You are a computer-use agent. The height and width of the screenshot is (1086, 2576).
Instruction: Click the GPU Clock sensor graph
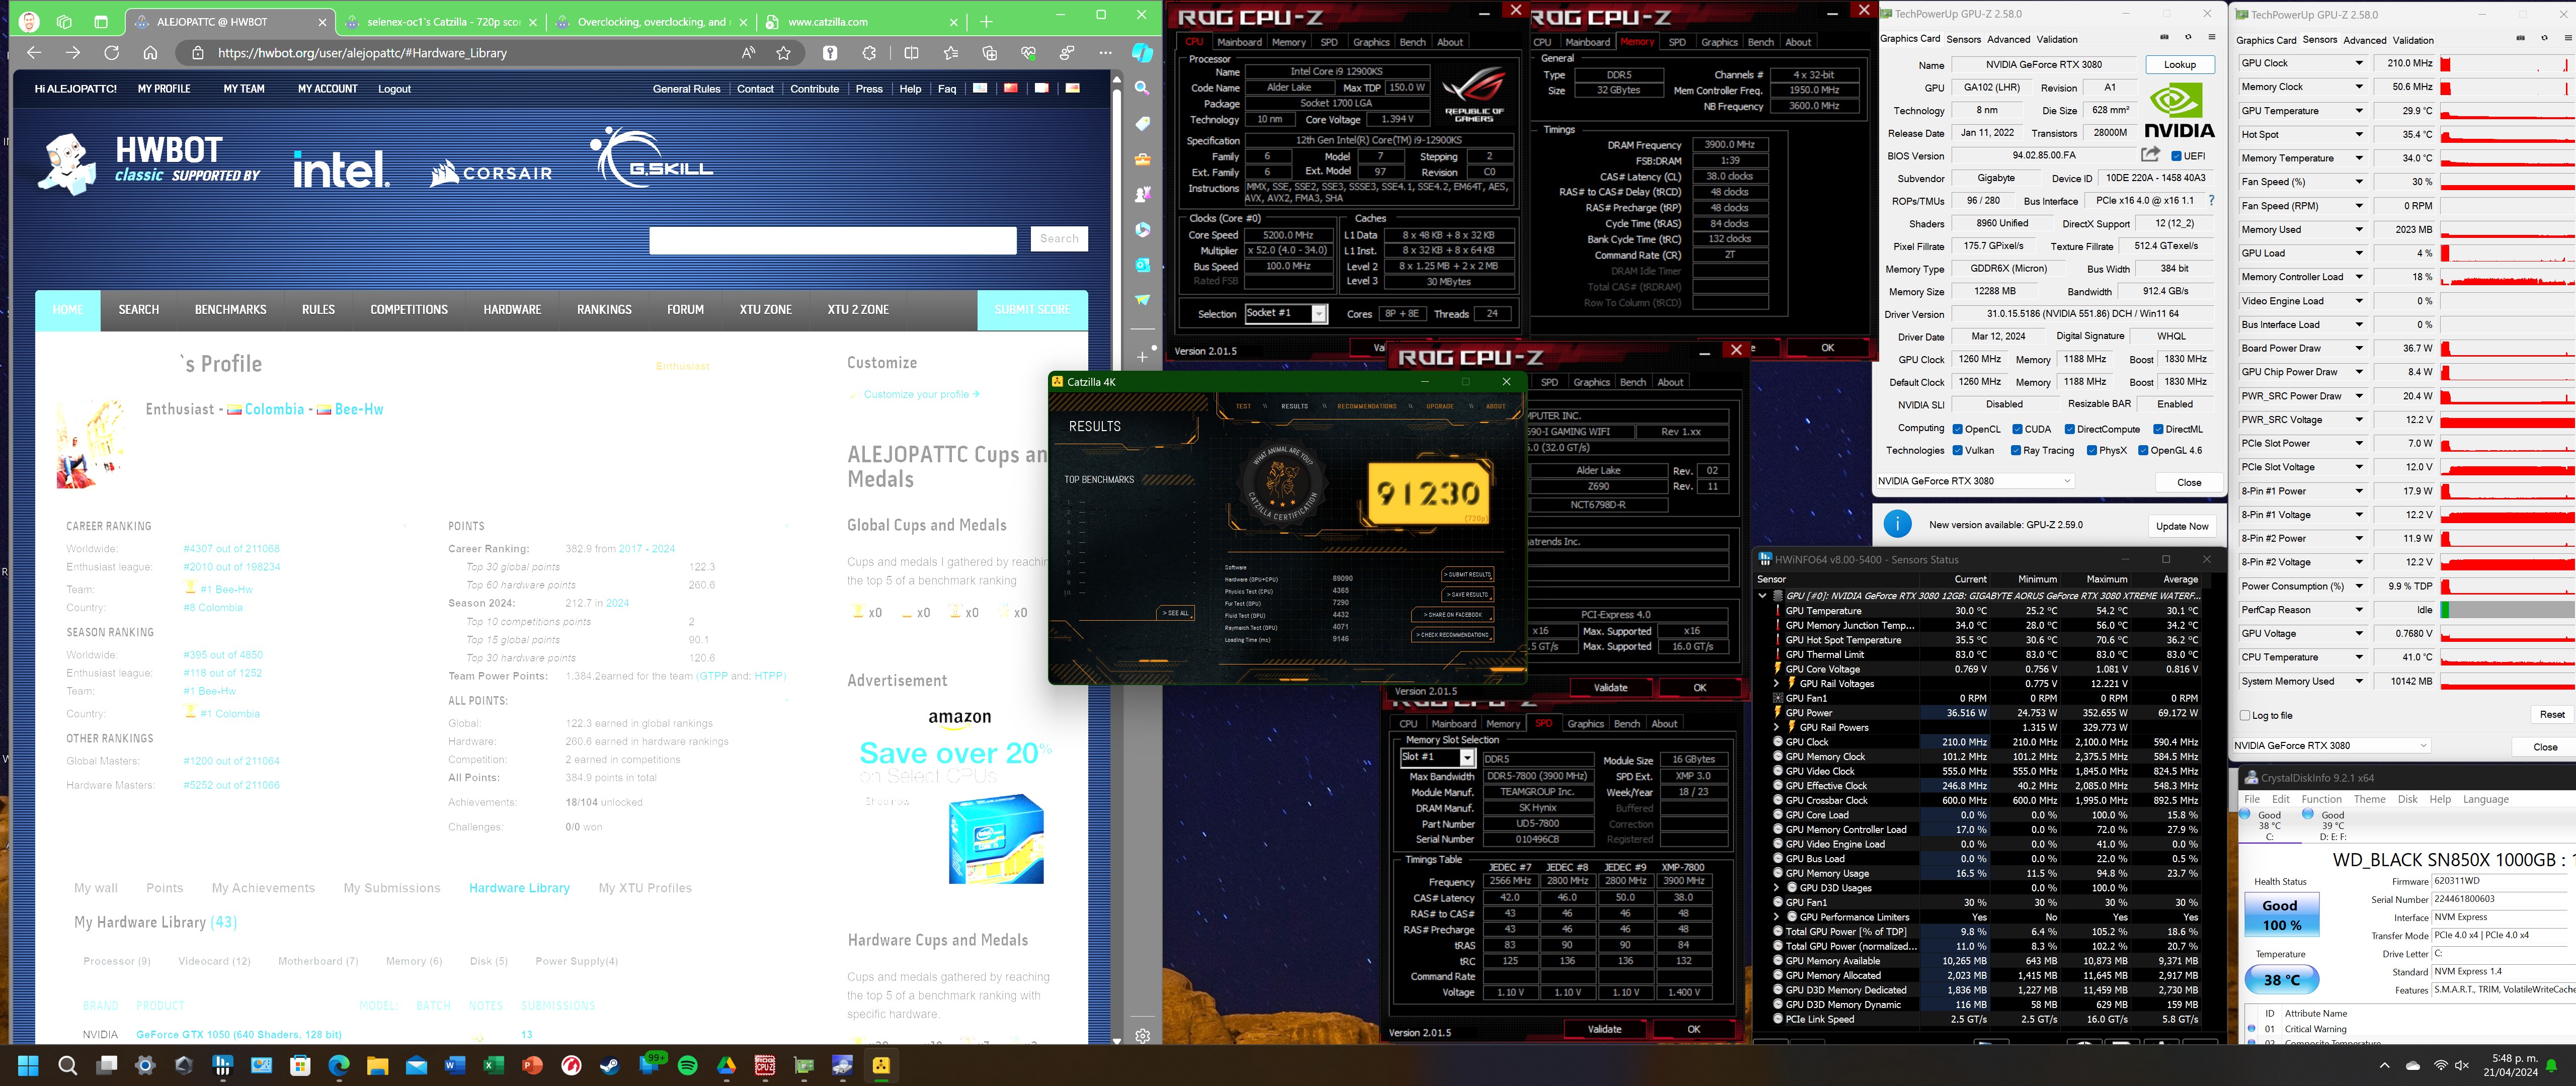coord(2507,63)
